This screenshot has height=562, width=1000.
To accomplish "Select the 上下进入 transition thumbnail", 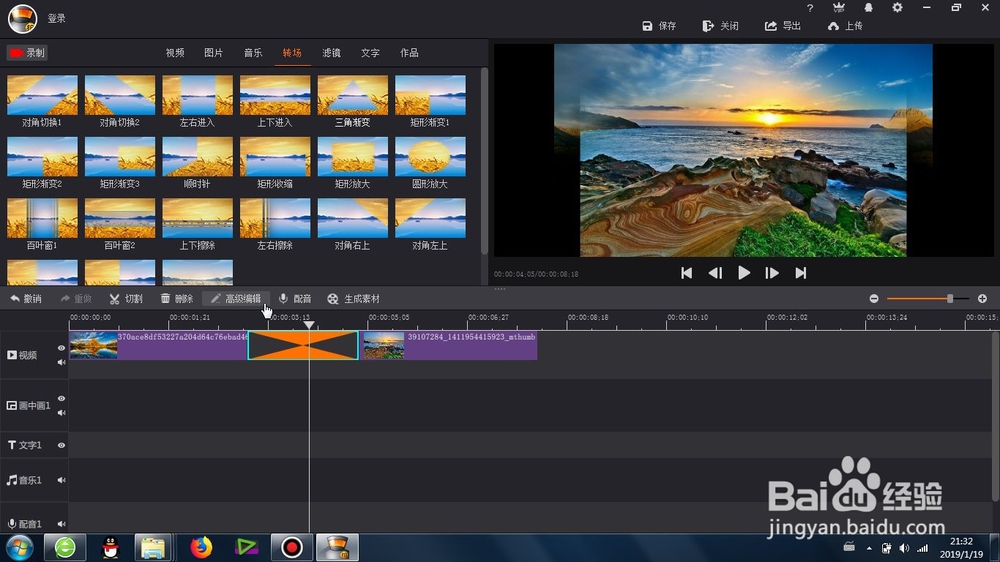I will [x=275, y=95].
